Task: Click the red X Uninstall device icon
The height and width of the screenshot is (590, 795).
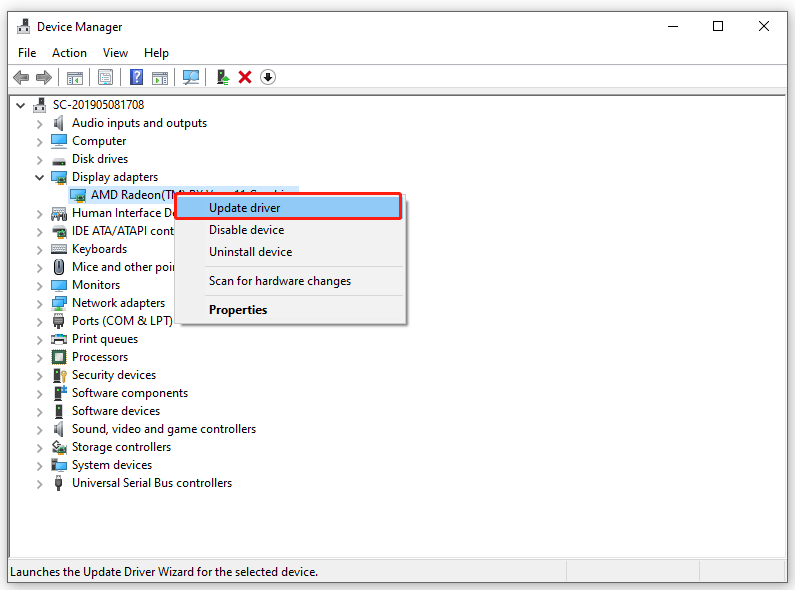Action: click(245, 78)
